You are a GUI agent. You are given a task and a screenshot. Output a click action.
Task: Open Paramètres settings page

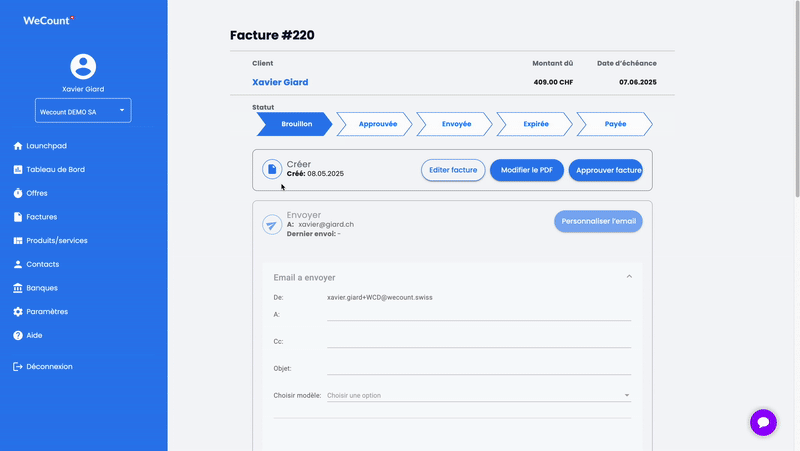[47, 312]
